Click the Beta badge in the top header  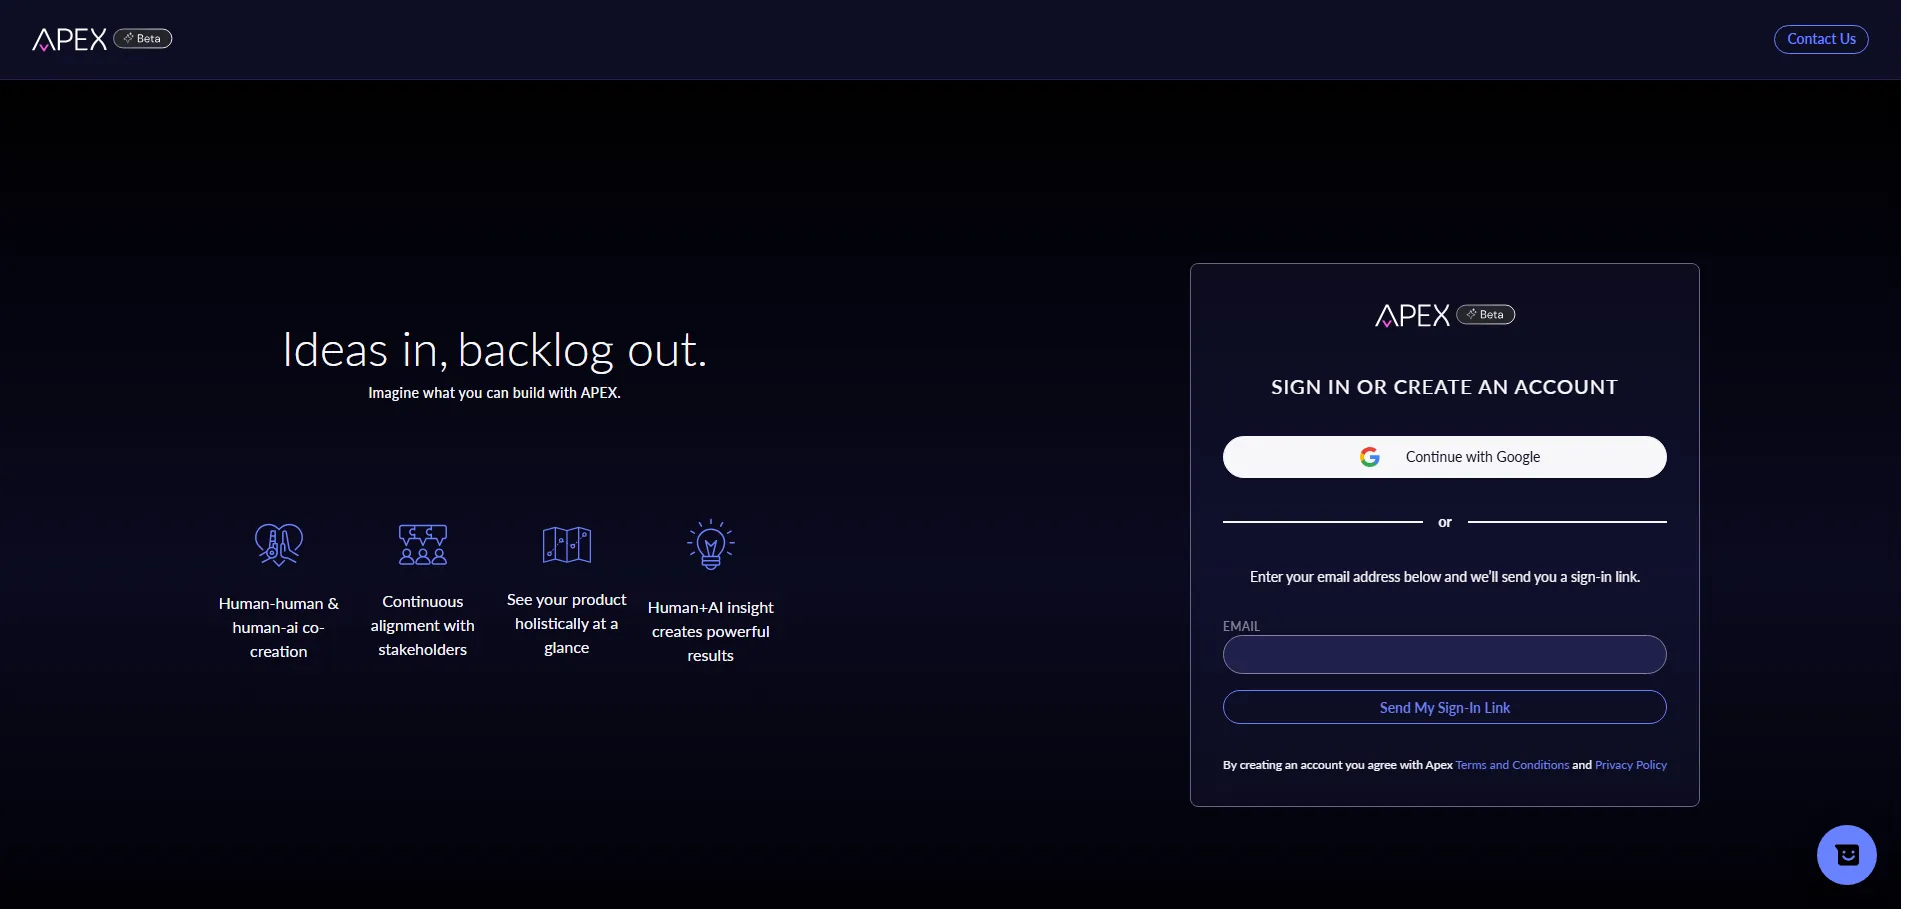[143, 39]
